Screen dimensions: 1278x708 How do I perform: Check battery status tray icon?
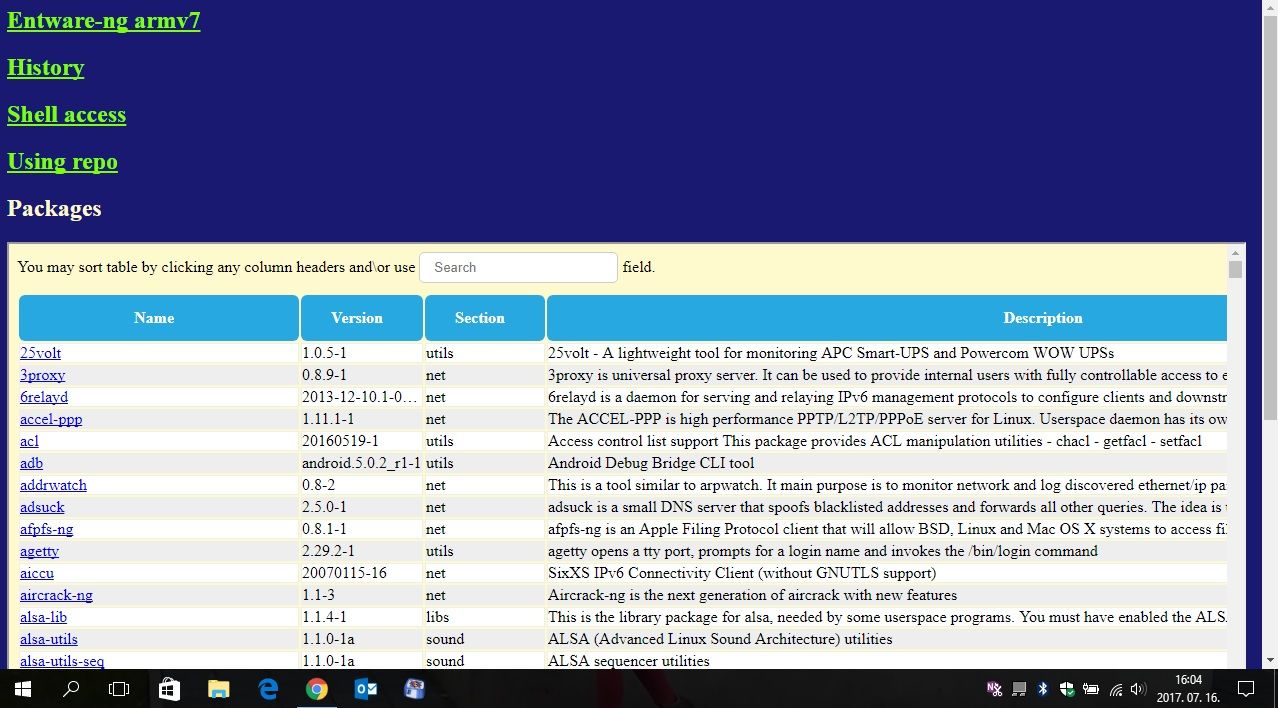tap(1091, 689)
